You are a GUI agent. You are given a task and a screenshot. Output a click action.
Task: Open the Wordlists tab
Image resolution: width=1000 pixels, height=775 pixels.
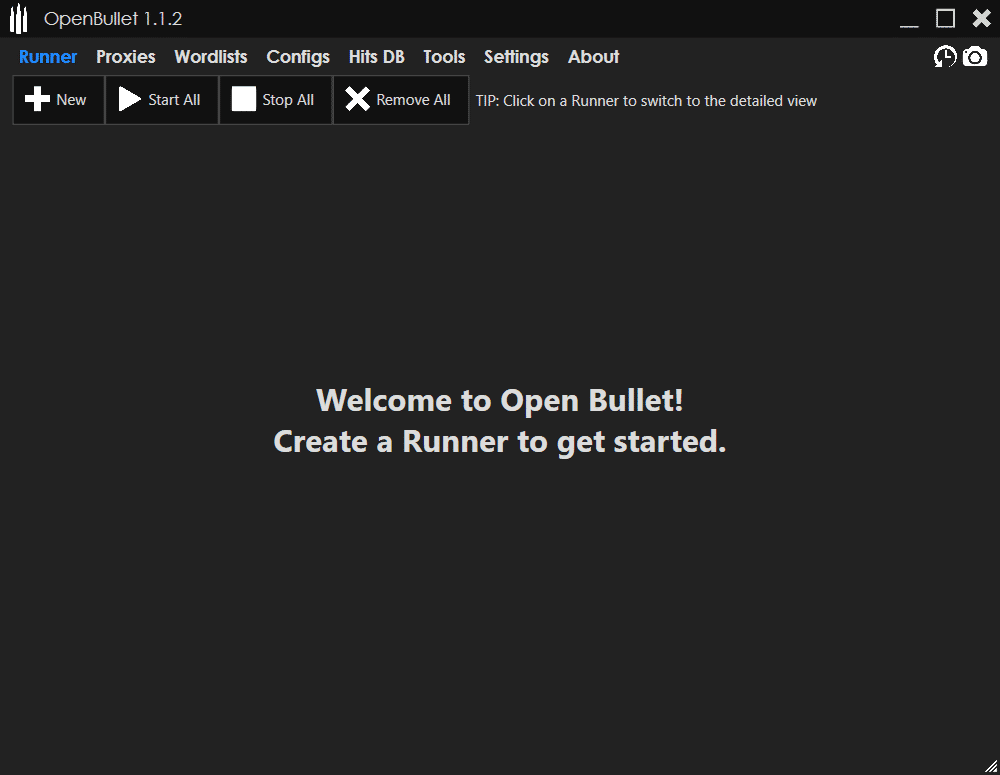(210, 57)
